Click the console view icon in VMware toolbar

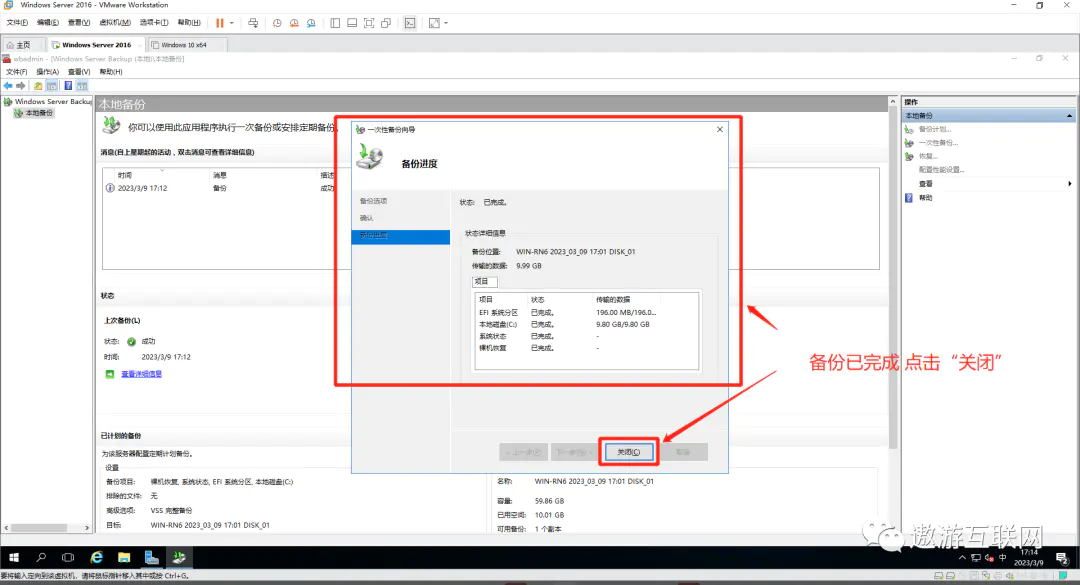[x=410, y=23]
